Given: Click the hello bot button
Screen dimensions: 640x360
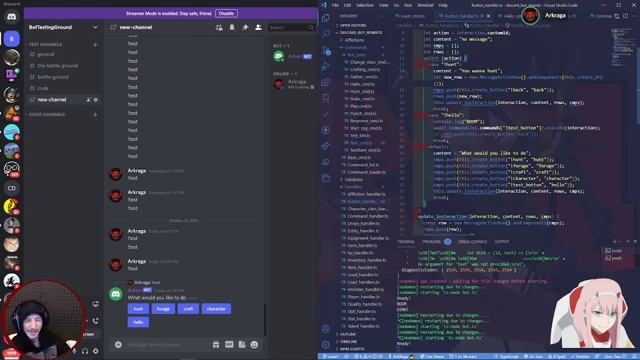Looking at the screenshot, I should point(138,322).
